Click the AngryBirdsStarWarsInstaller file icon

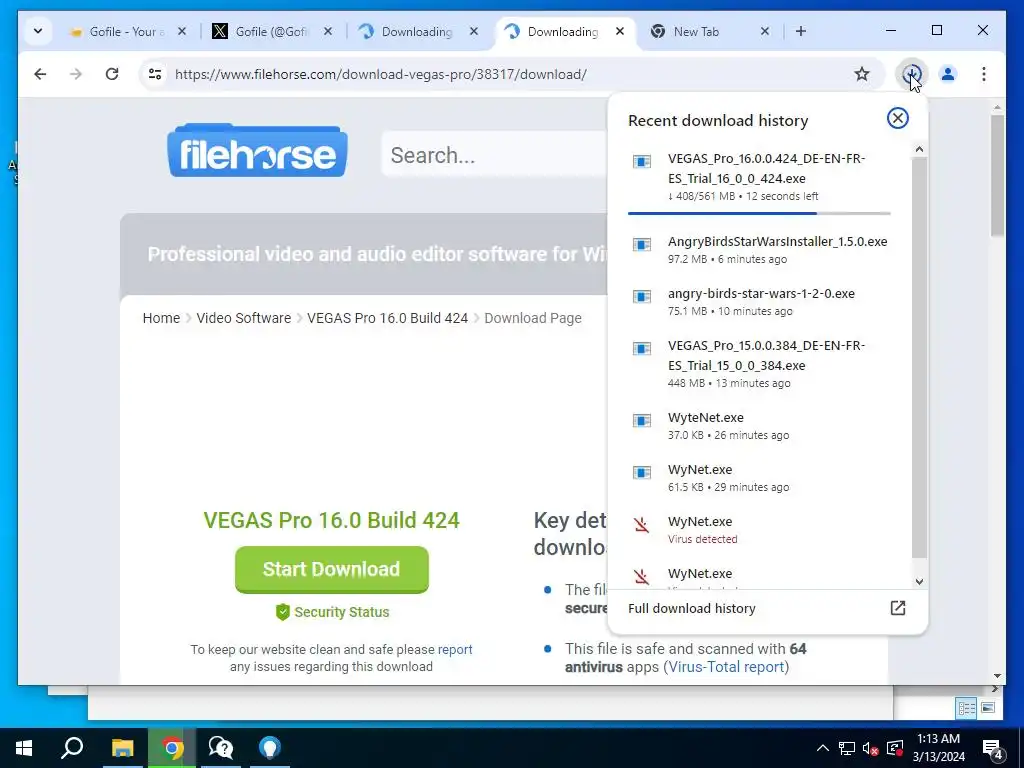point(642,244)
